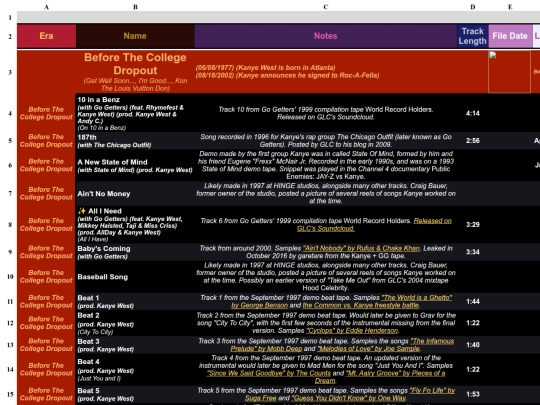The image size is (540, 405).
Task: Open 'Guess You Didn't Know by One Way' link
Action: [x=349, y=398]
